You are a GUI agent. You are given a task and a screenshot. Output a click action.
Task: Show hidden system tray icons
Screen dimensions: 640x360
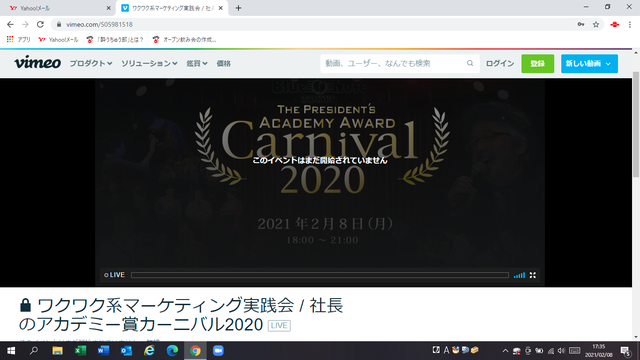(x=505, y=351)
